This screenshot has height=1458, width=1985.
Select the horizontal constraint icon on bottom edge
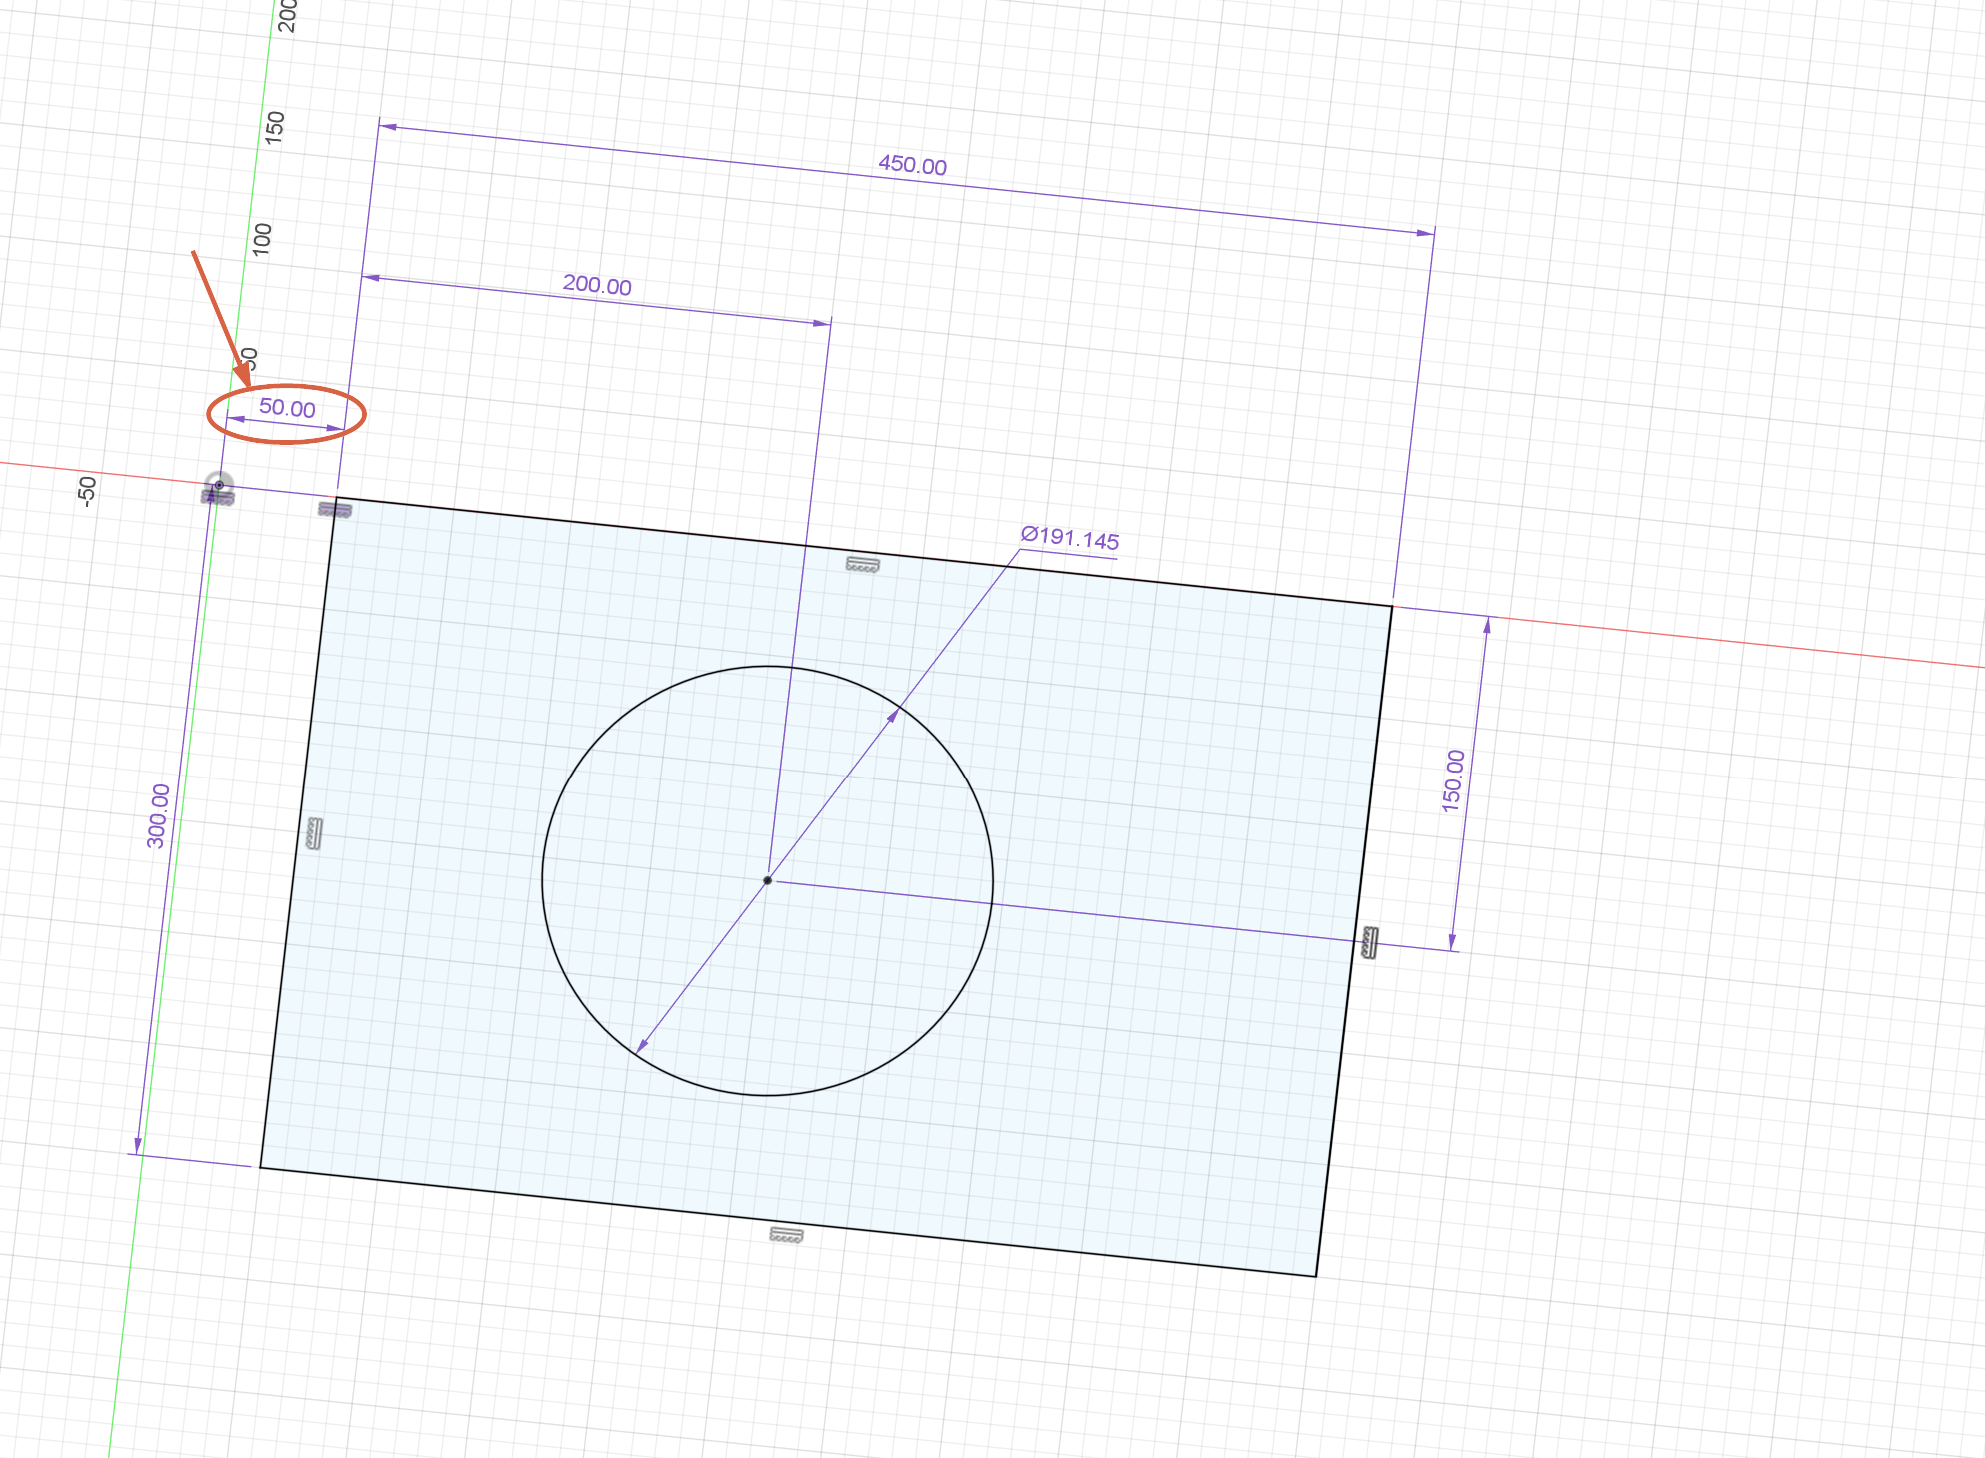coord(786,1236)
